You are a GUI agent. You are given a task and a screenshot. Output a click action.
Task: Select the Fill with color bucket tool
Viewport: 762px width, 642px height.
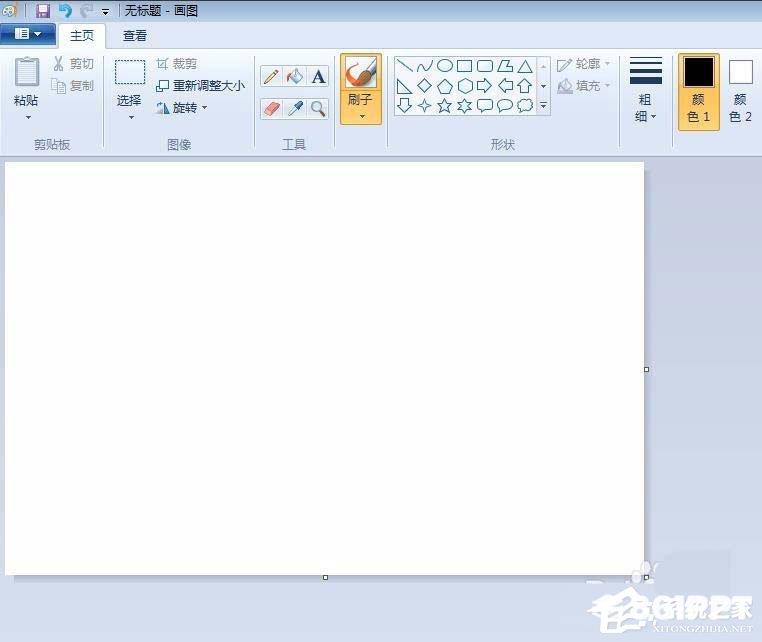295,76
